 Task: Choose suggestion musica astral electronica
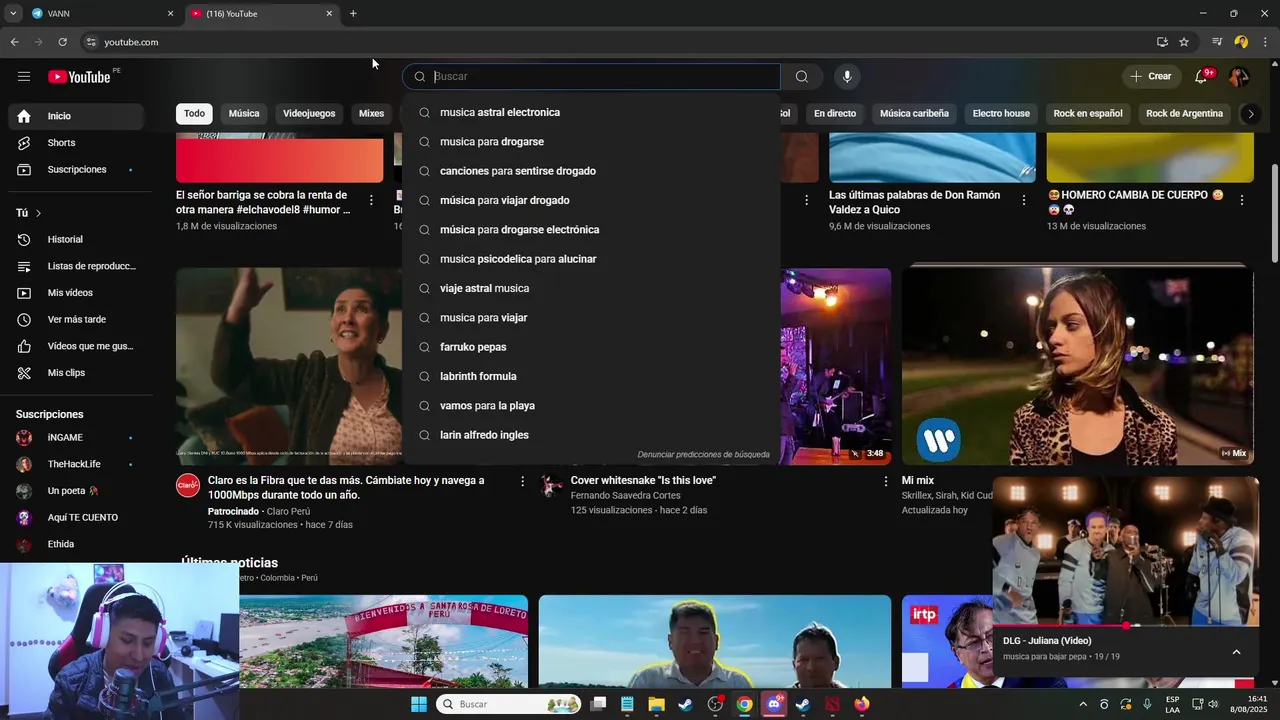(591, 113)
